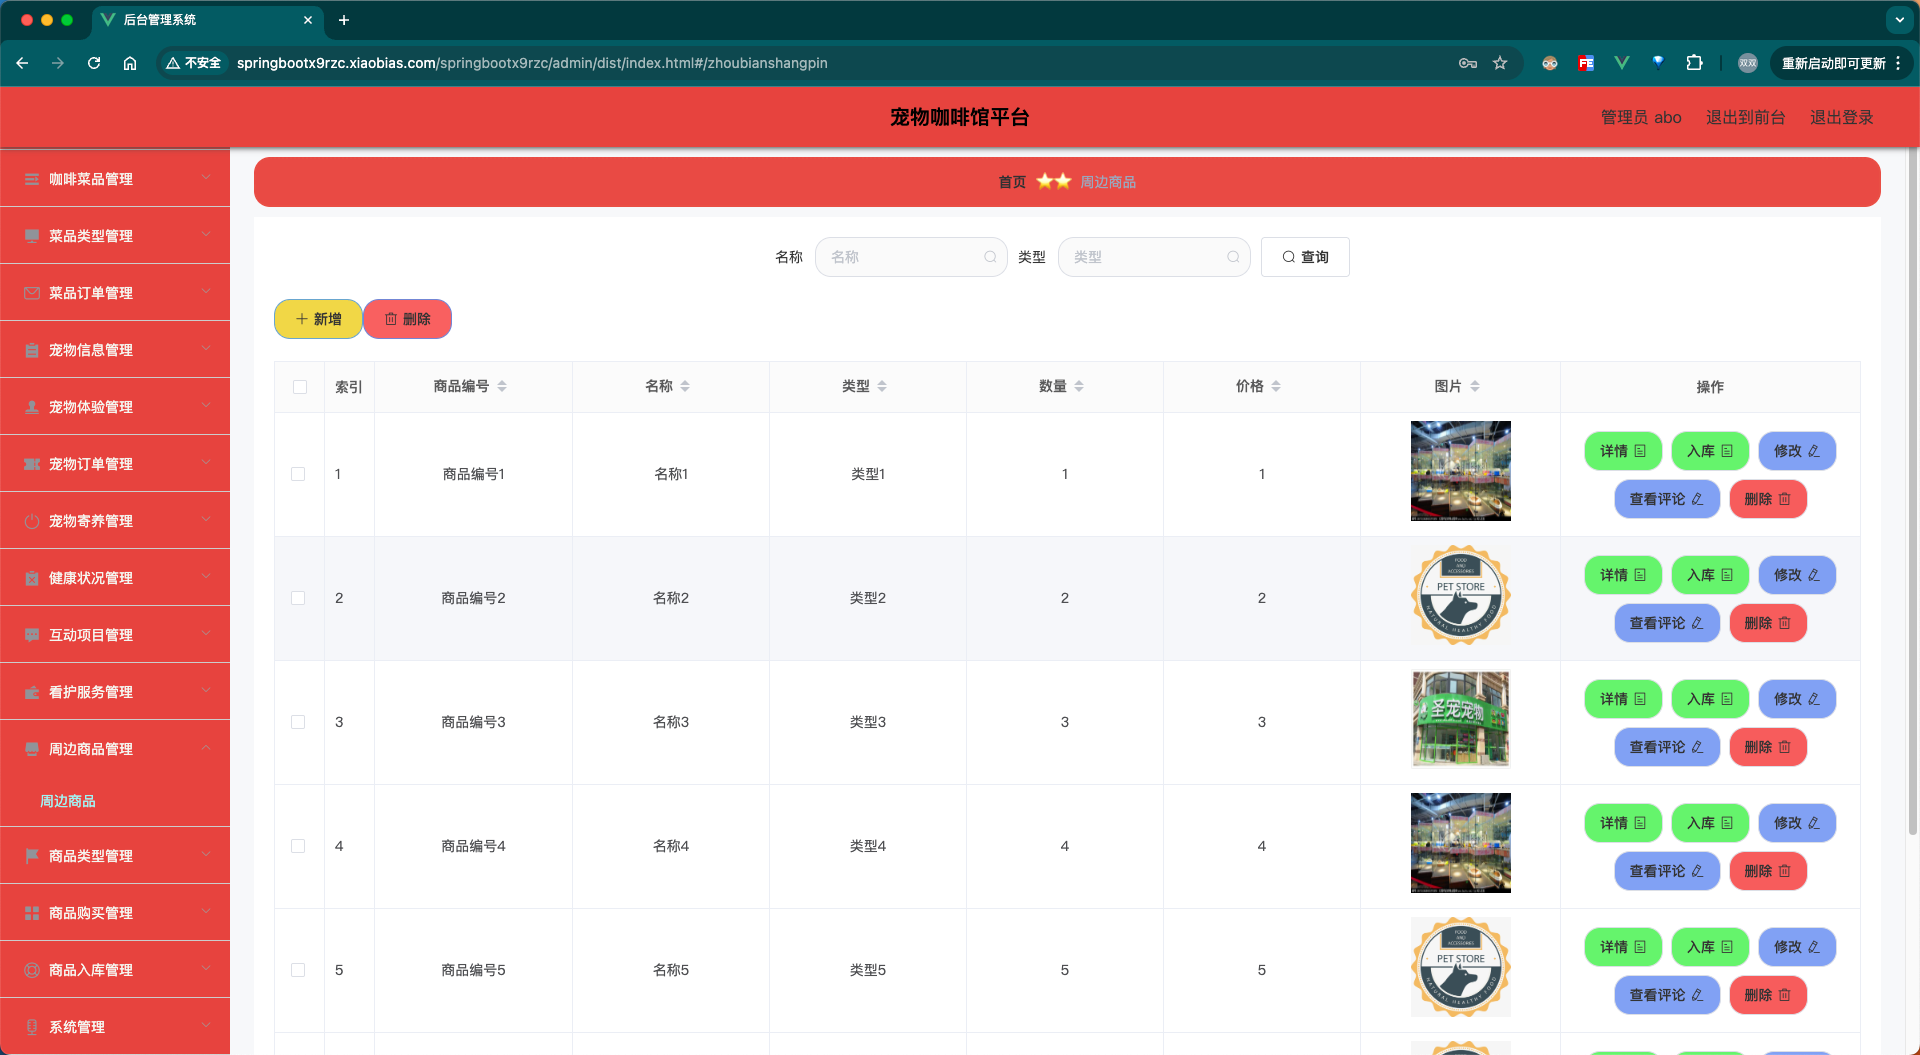This screenshot has height=1055, width=1920.
Task: Expand the 宠物信息管理 menu chevron
Action: point(206,349)
